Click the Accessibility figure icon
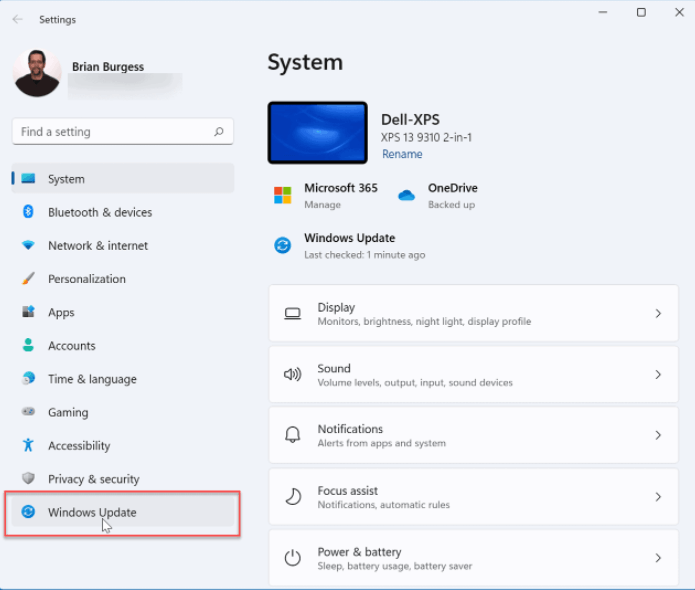This screenshot has width=695, height=590. click(28, 445)
